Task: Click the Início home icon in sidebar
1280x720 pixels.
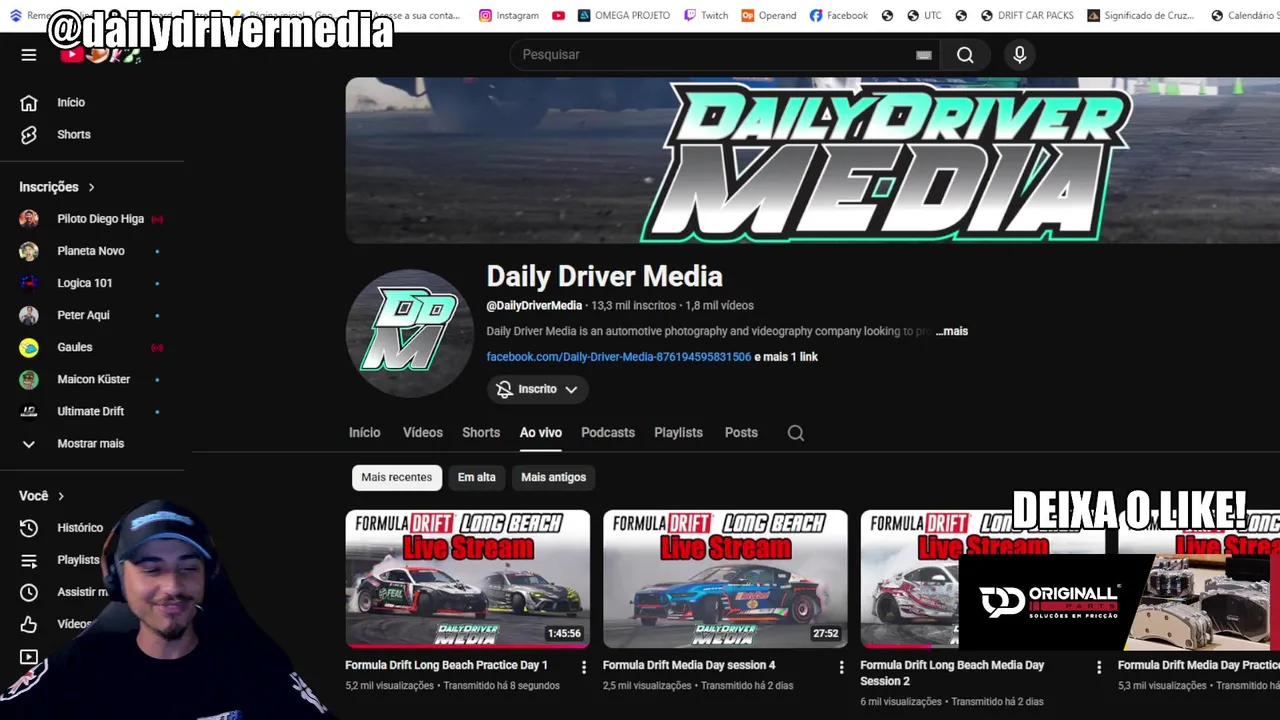Action: (29, 102)
